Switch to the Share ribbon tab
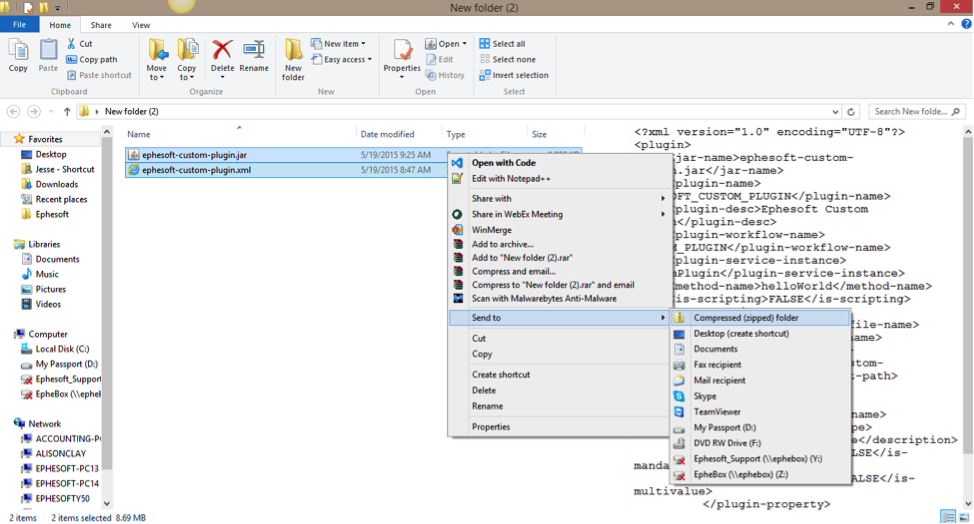Viewport: 974px width, 524px height. click(101, 25)
